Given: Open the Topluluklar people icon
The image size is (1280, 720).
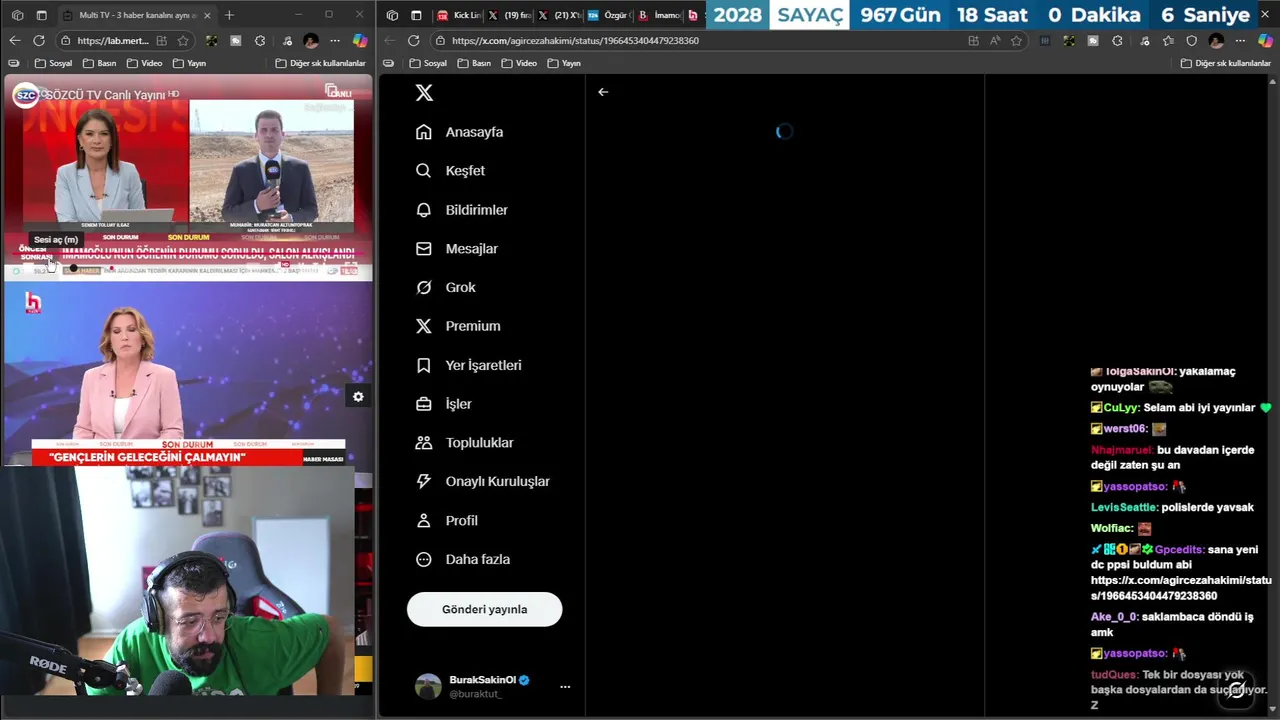Looking at the screenshot, I should click(424, 443).
